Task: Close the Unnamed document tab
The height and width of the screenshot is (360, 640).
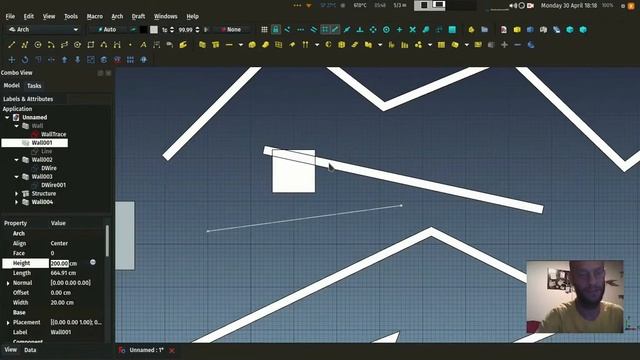Action: coord(172,350)
